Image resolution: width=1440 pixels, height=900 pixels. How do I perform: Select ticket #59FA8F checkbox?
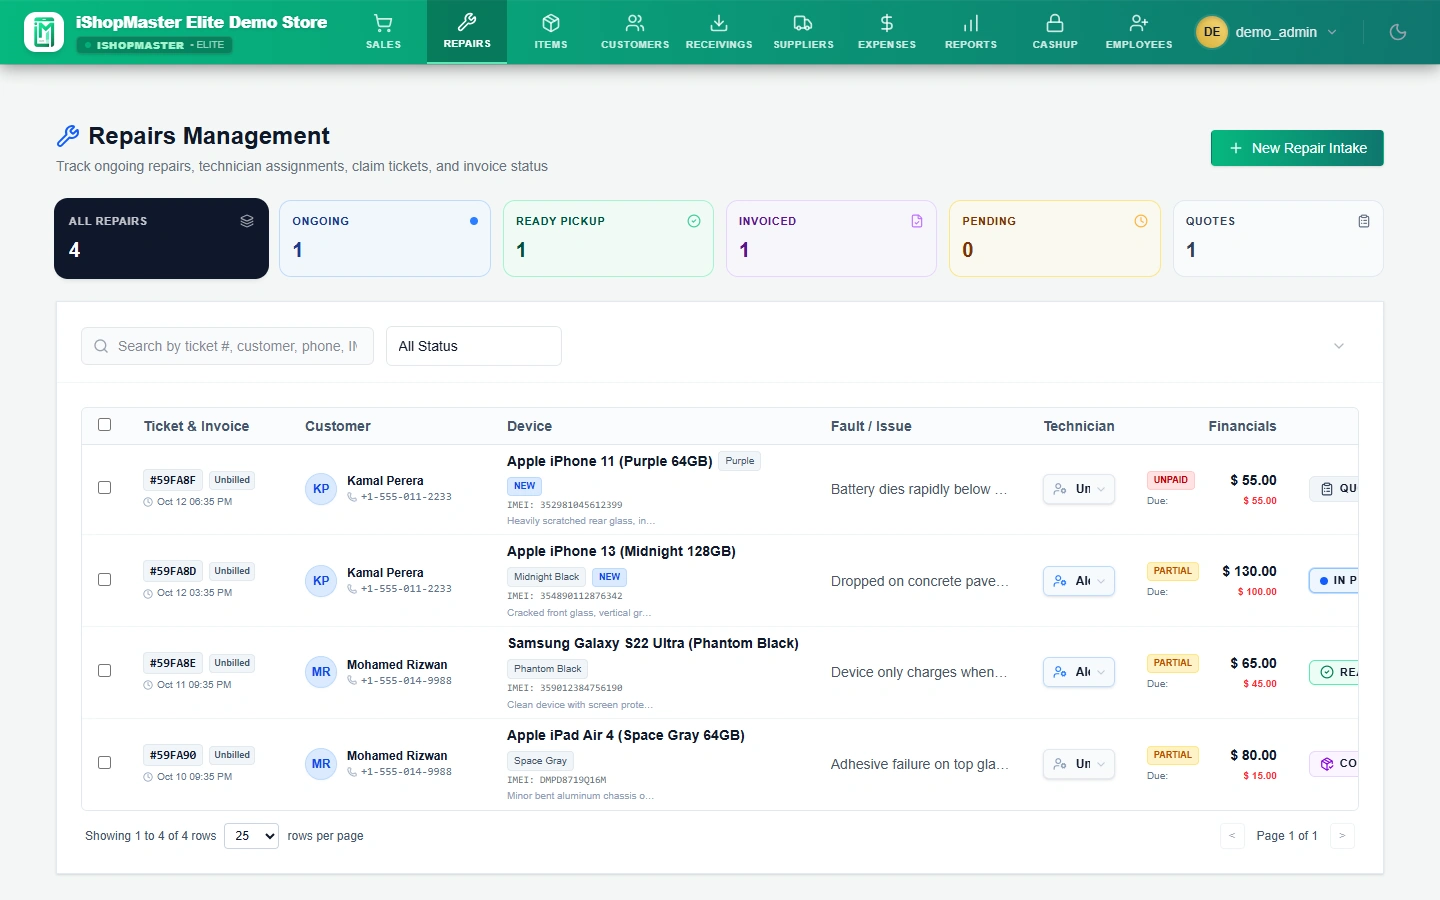coord(104,488)
